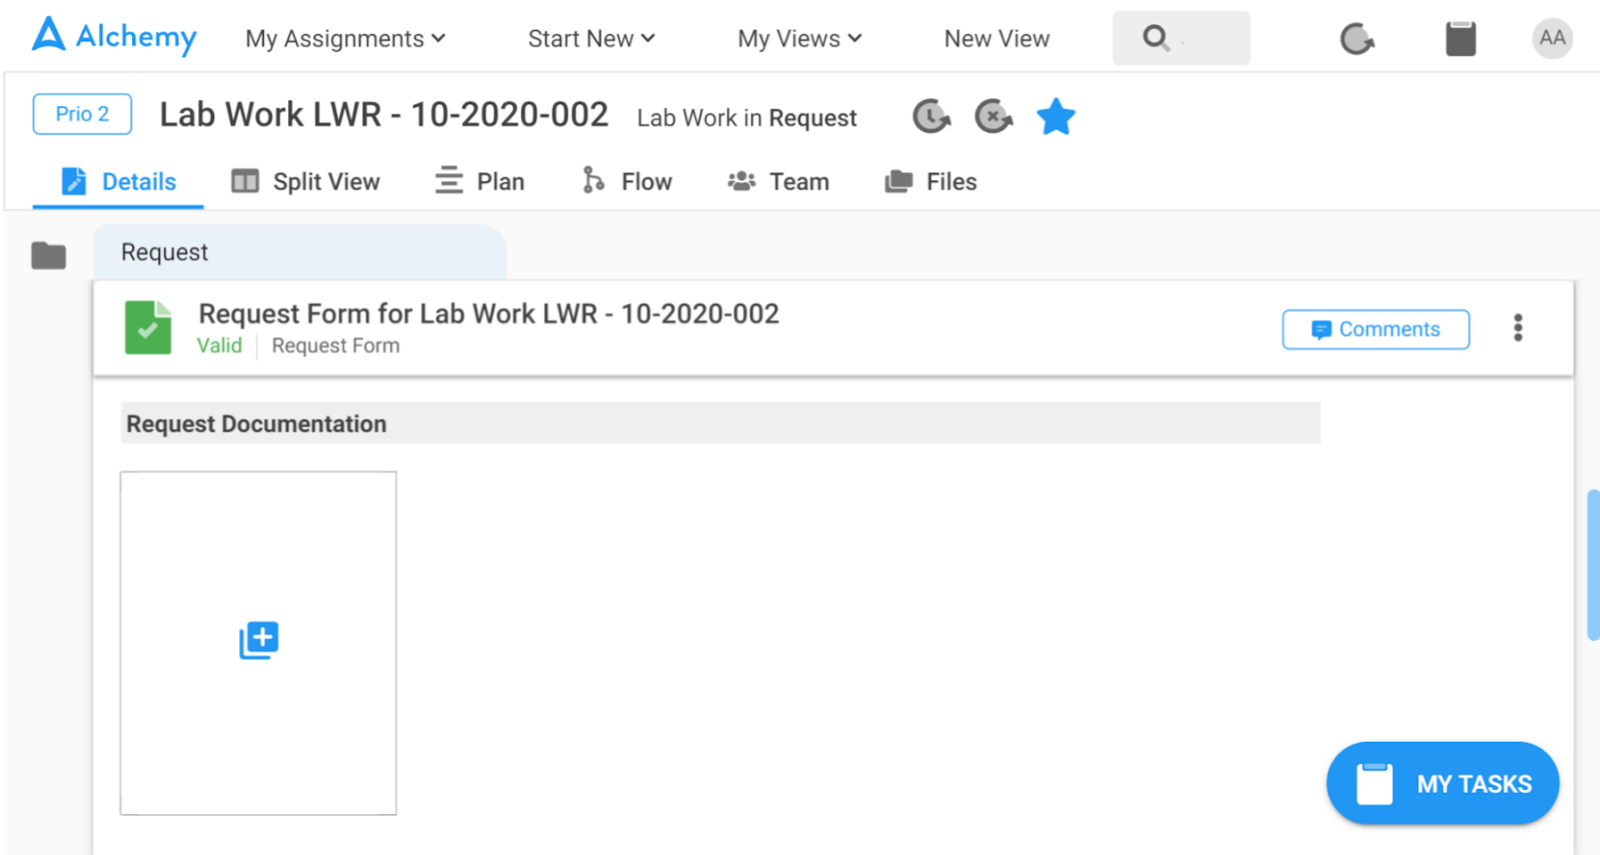Expand the My Assignments dropdown
Screen dimensions: 1600x855
[345, 39]
